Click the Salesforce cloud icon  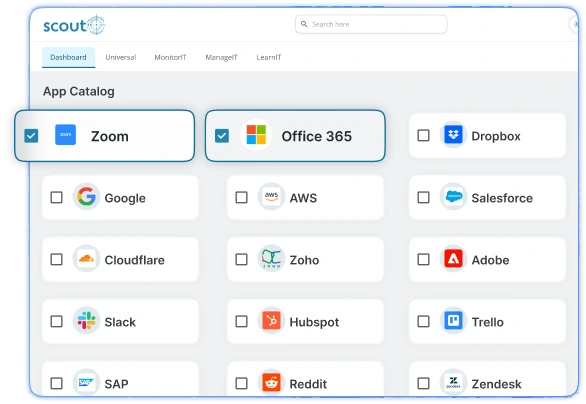click(x=454, y=197)
